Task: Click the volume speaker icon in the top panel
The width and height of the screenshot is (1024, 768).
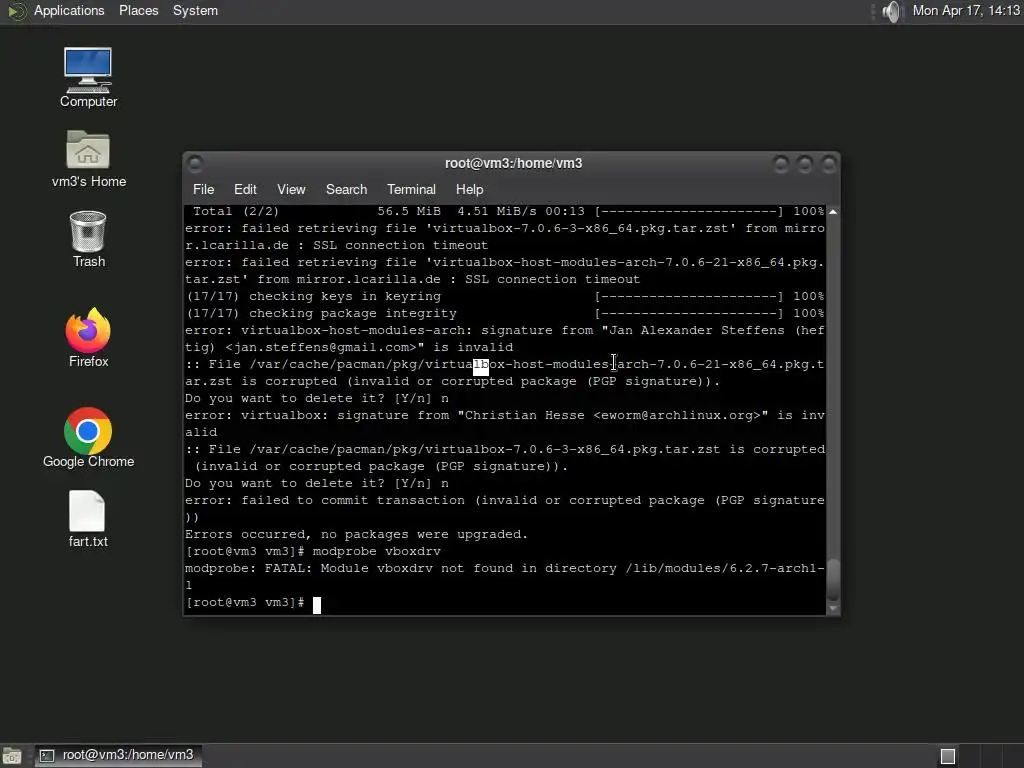Action: [892, 11]
